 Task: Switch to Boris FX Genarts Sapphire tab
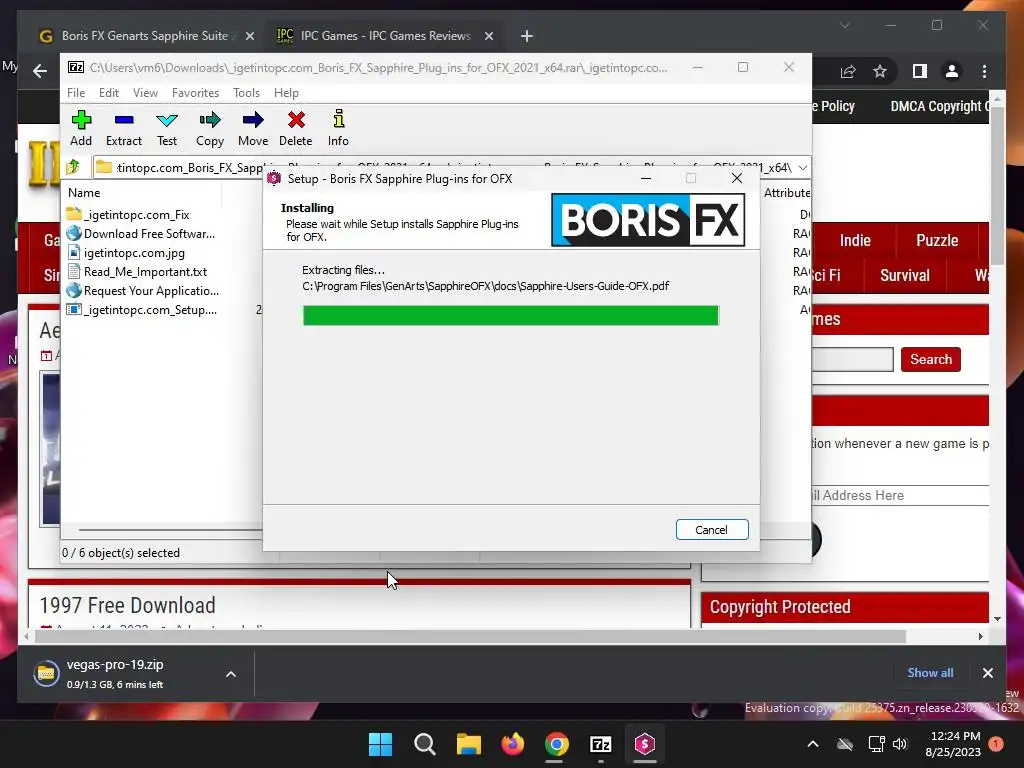(x=144, y=36)
